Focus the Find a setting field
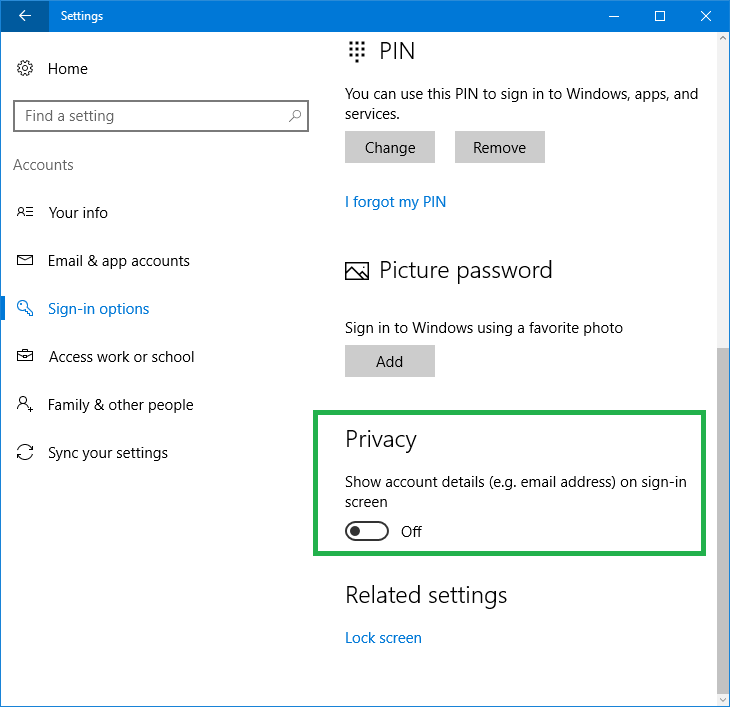 pyautogui.click(x=161, y=116)
